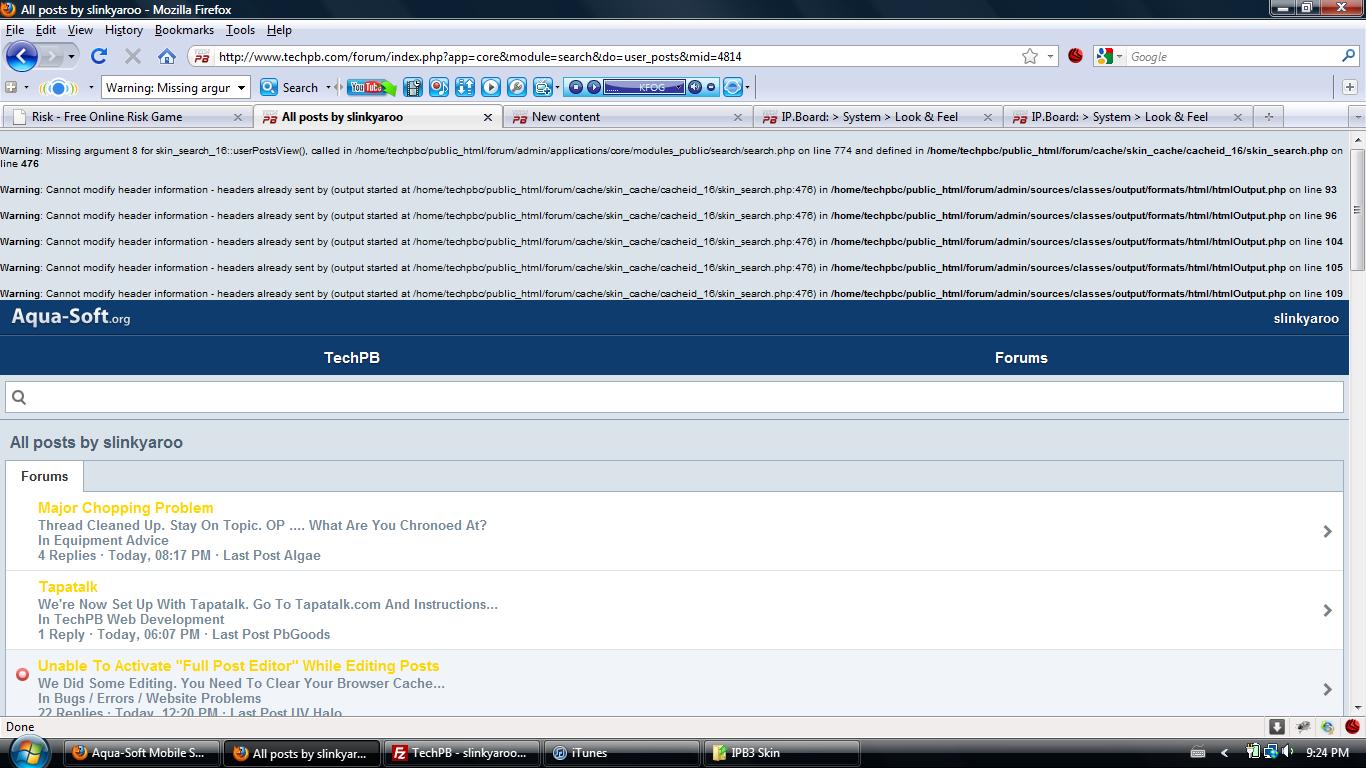Open the 'Major Chopping Problem' thread
This screenshot has width=1366, height=768.
(x=126, y=508)
